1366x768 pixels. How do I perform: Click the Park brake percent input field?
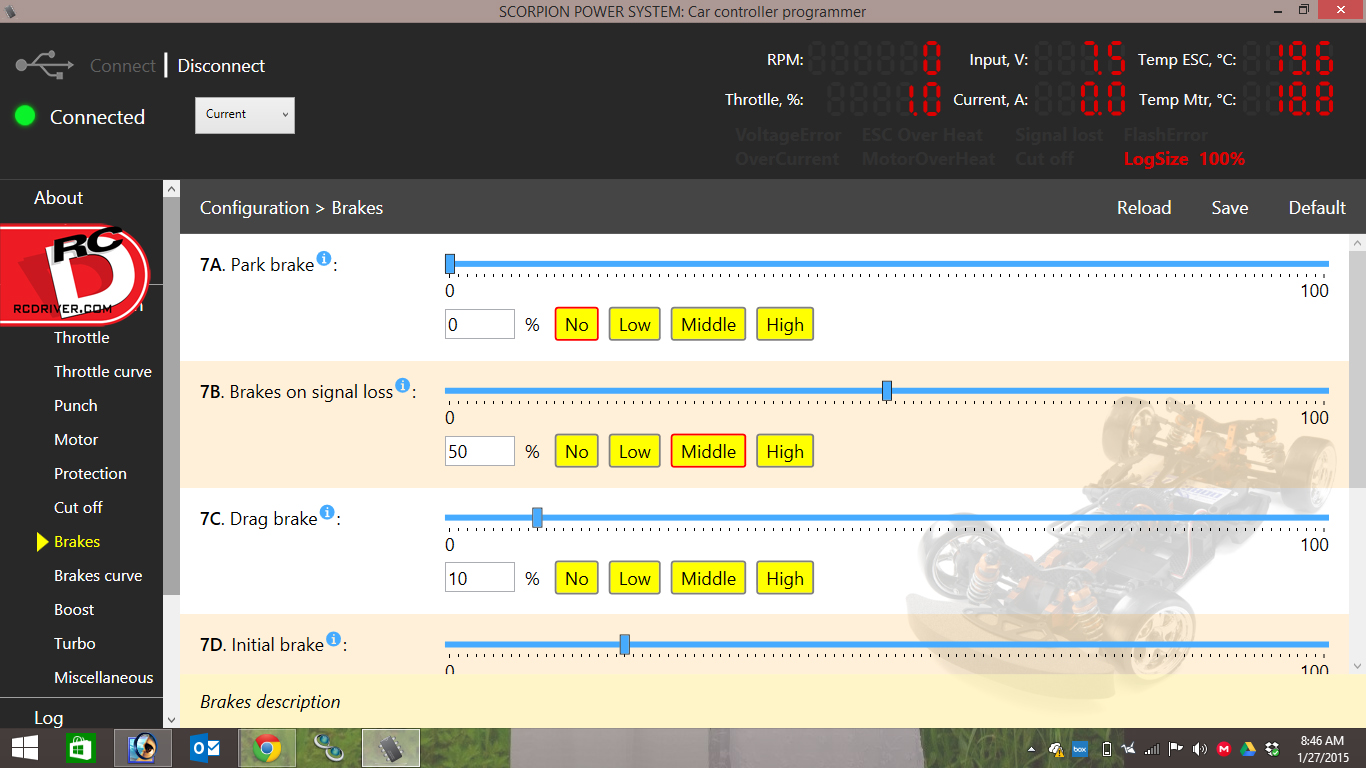pos(480,324)
